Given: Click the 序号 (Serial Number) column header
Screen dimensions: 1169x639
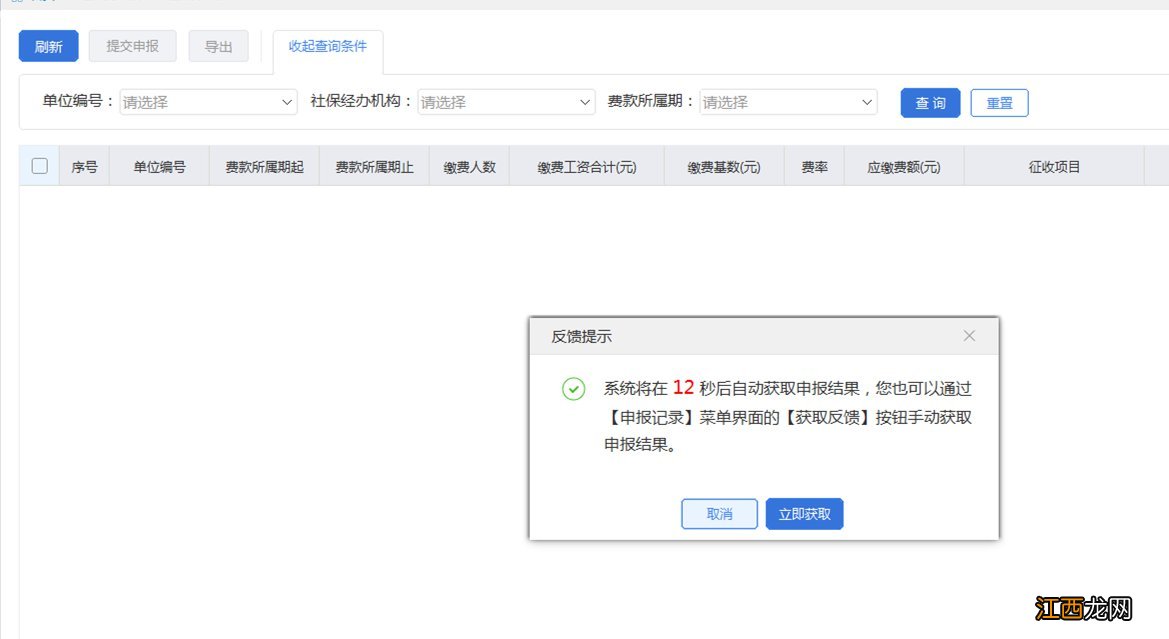Looking at the screenshot, I should (x=84, y=165).
